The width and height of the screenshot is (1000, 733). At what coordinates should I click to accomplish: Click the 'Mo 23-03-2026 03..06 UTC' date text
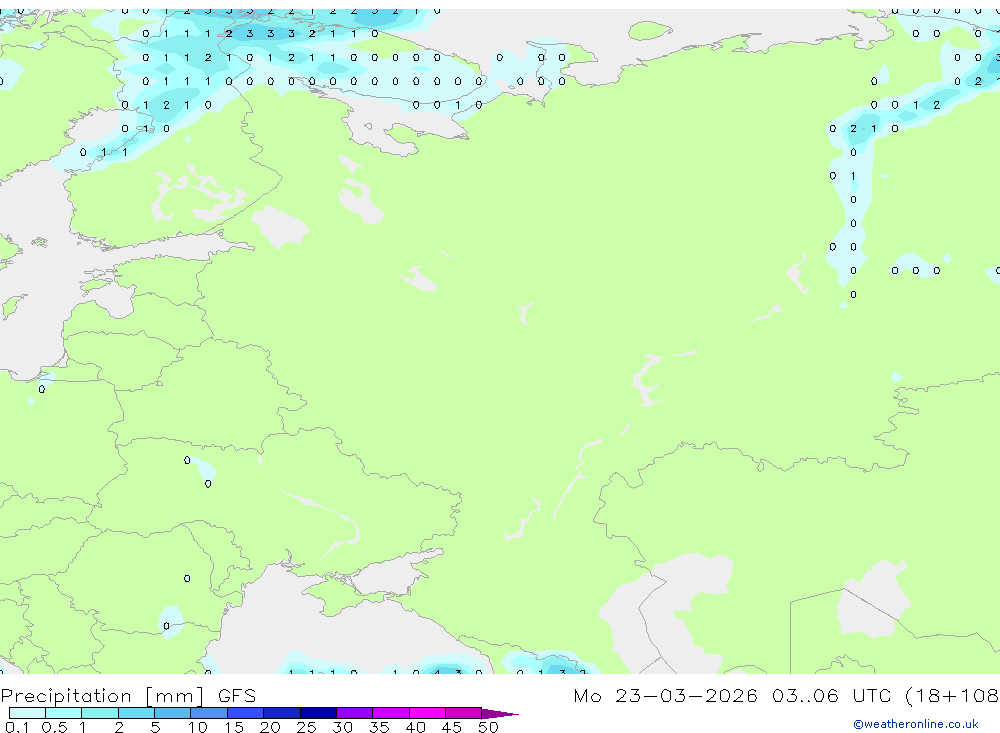click(732, 695)
